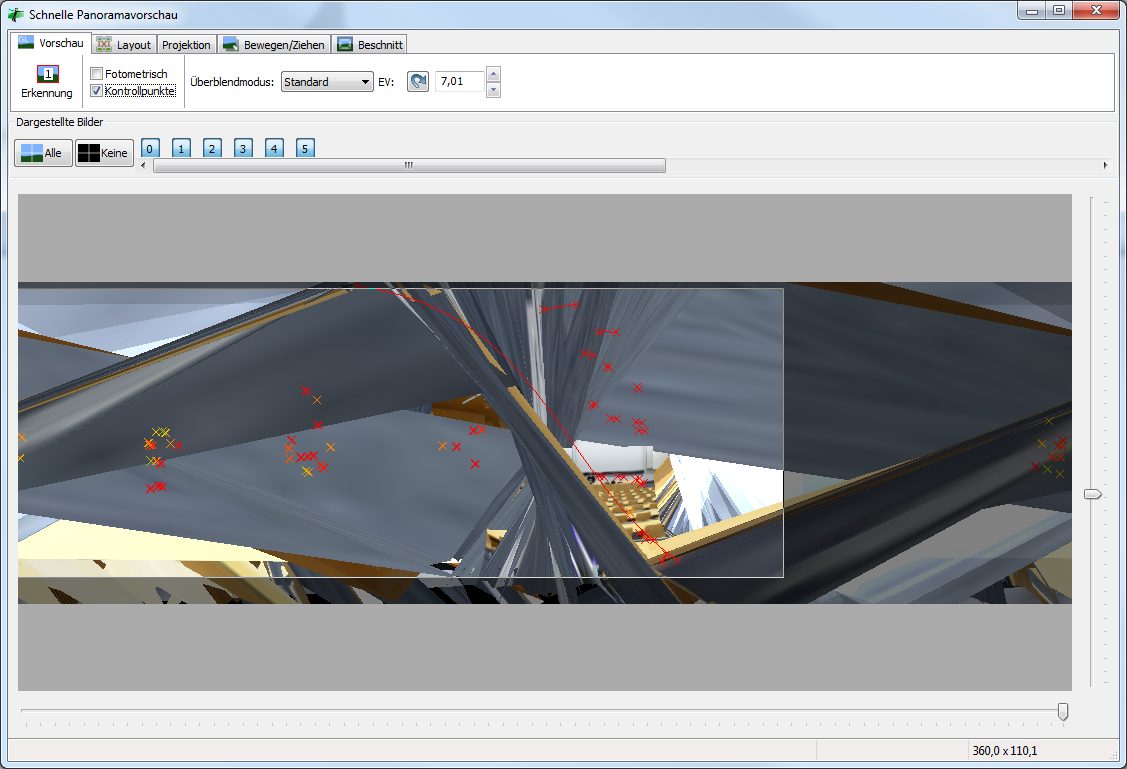
Task: Decrease EV value with the down arrow
Action: 492,90
